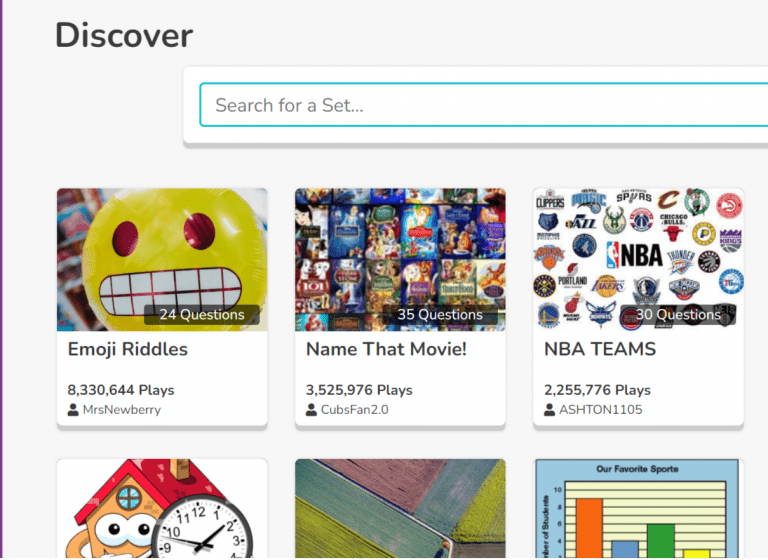The image size is (768, 560).
Task: Click the 'Search for a Set' field
Action: (x=480, y=105)
